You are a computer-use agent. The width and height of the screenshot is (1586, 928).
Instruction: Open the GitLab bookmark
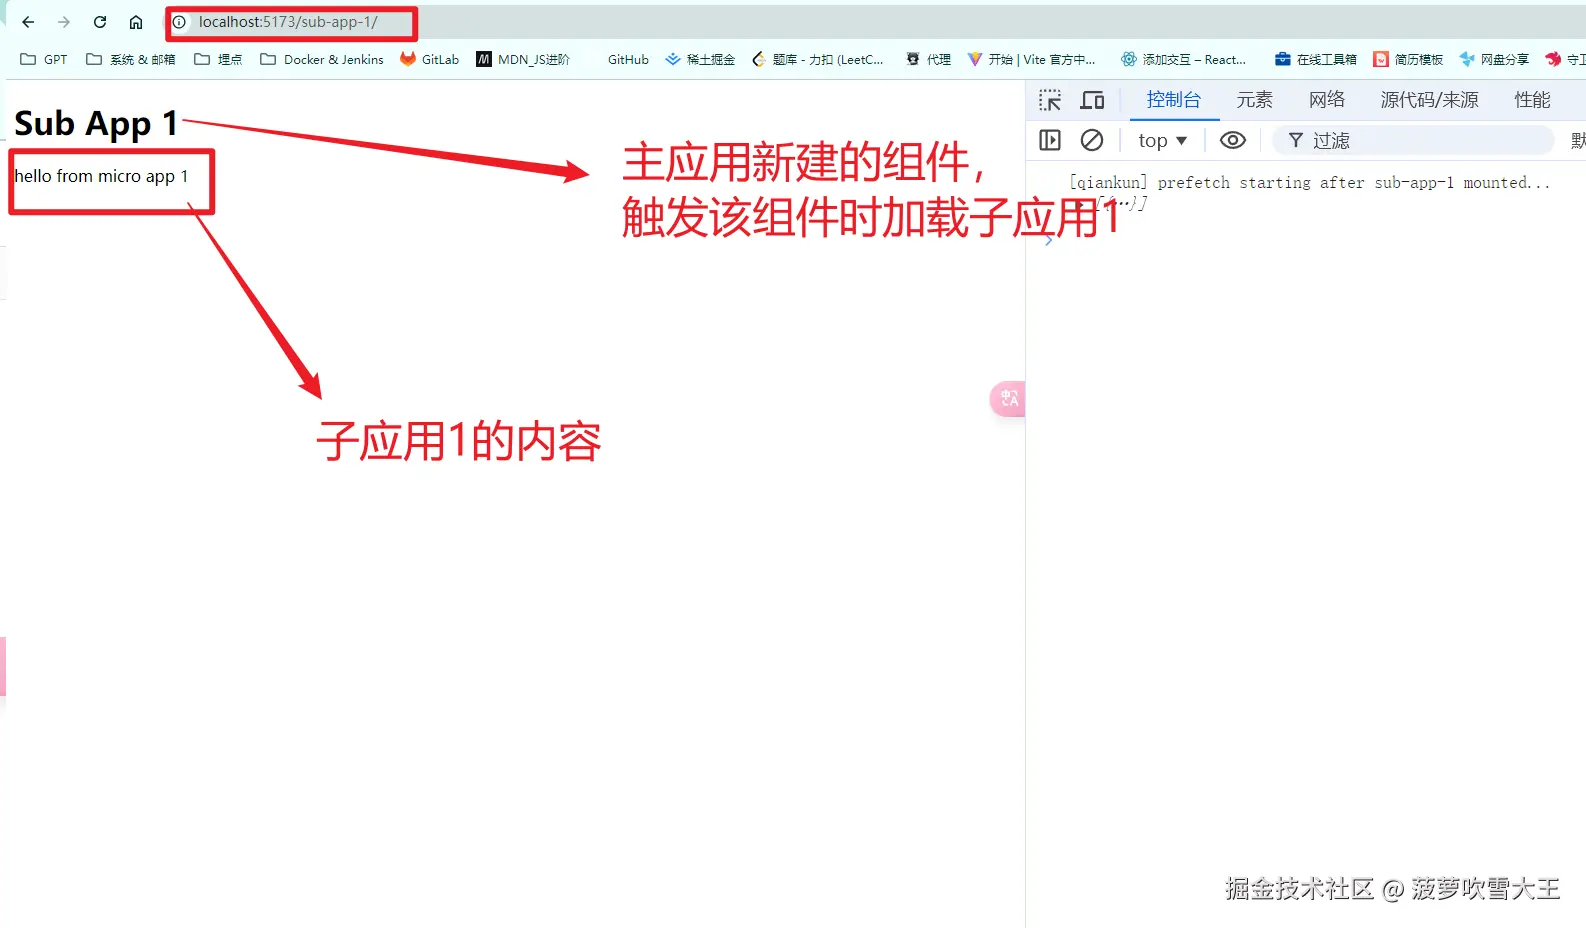coord(429,59)
